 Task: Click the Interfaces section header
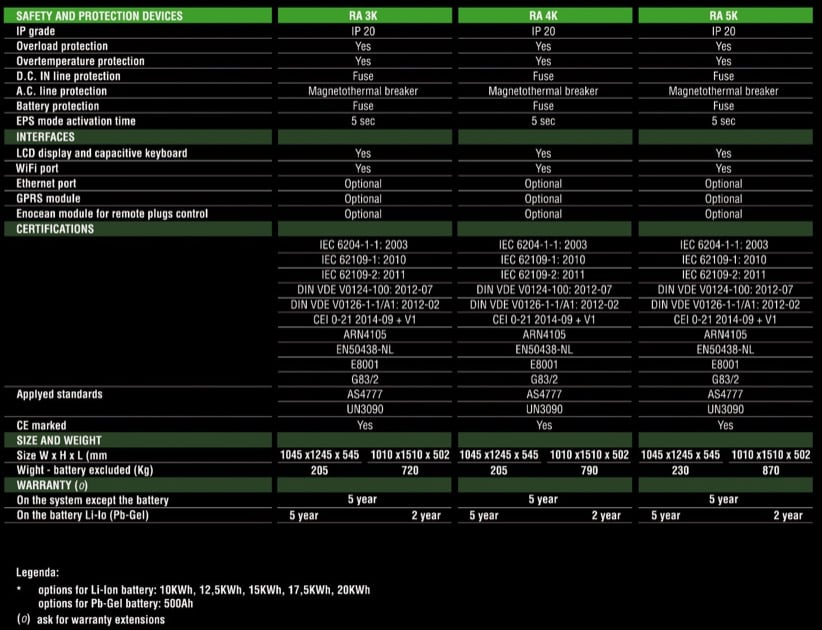pos(46,137)
